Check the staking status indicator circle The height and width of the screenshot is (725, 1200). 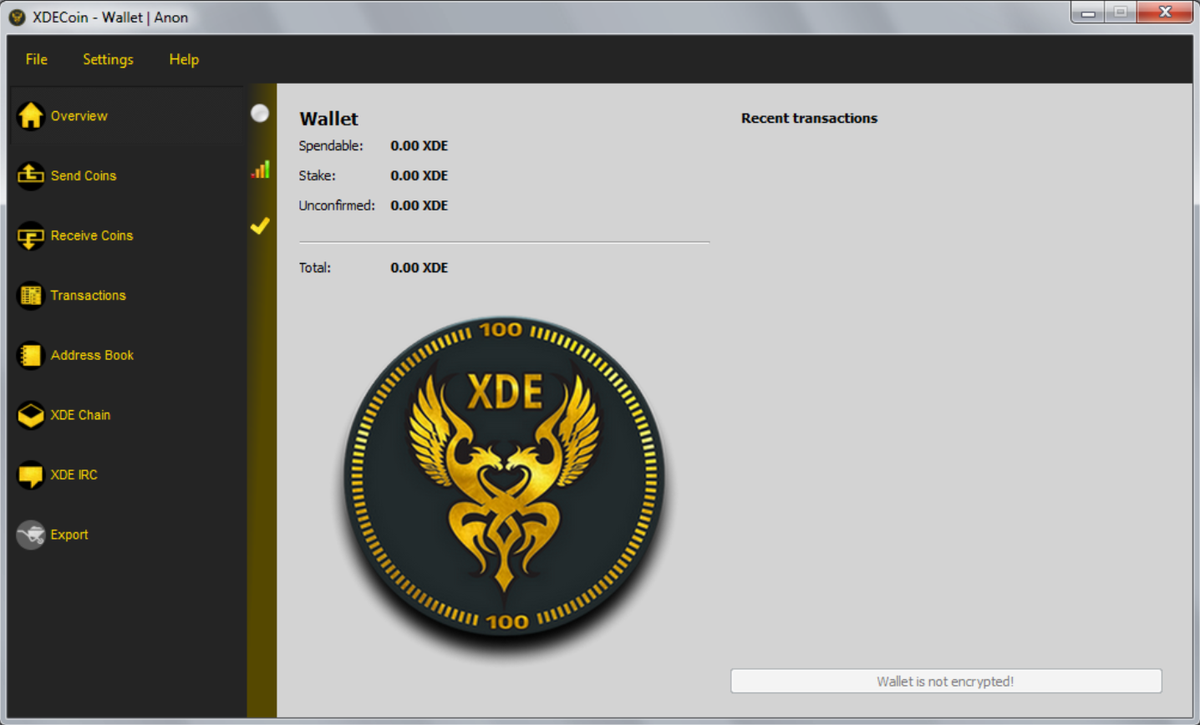[x=260, y=113]
